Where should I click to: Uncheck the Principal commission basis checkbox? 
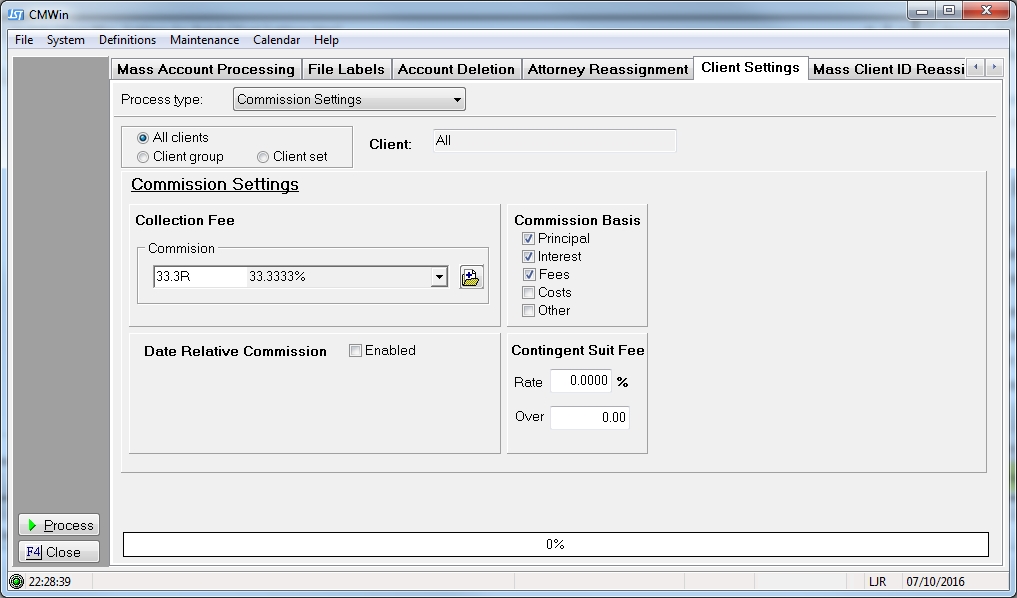528,239
